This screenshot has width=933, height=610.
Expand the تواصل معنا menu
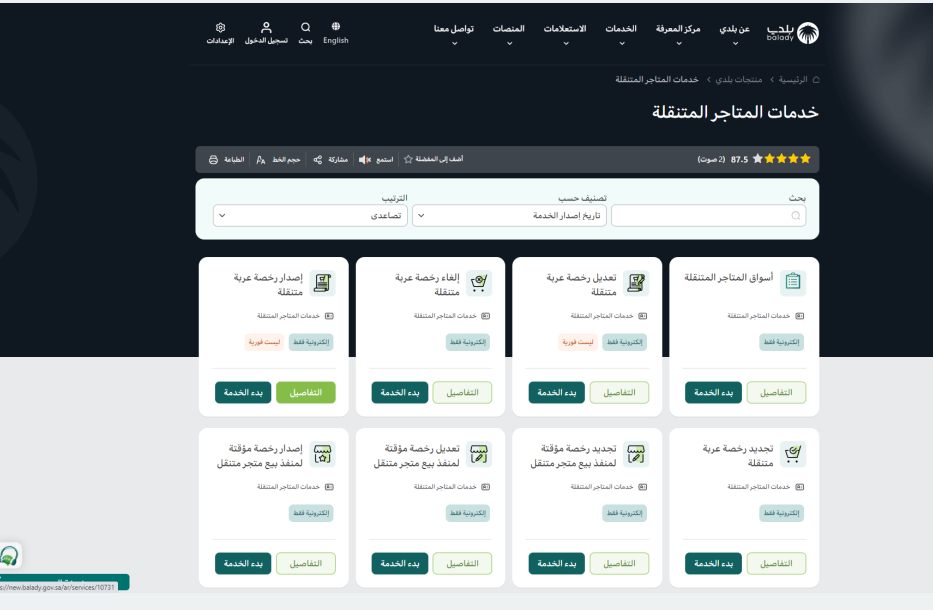pos(453,35)
